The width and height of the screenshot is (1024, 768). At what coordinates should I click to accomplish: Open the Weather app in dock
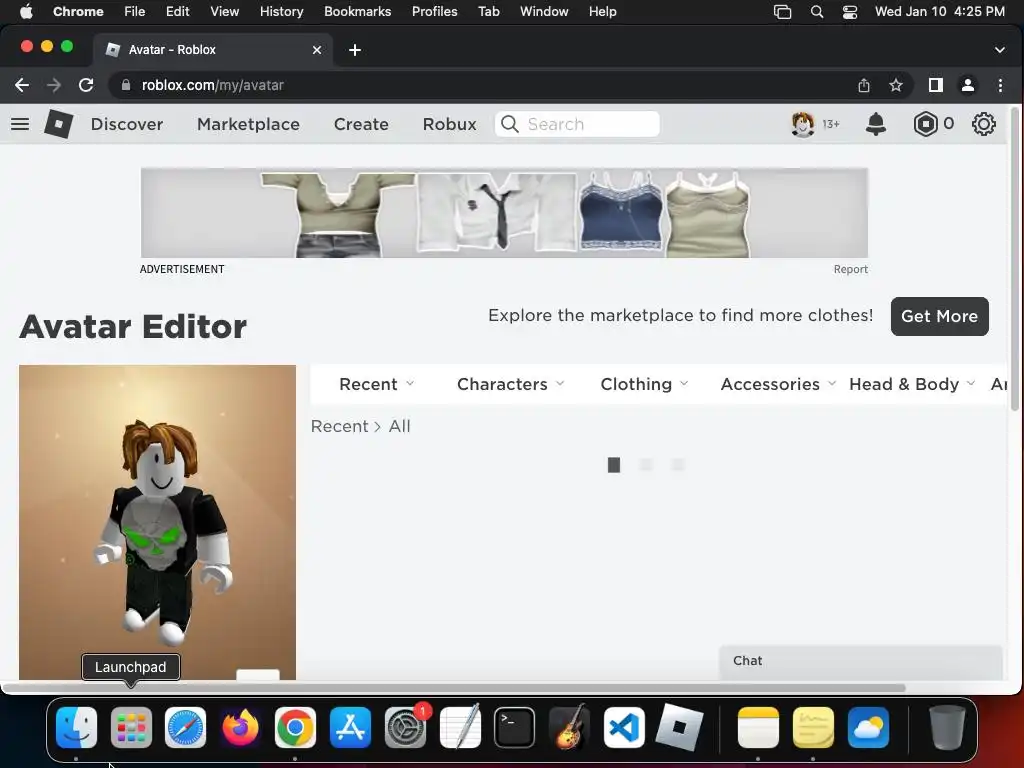click(868, 728)
